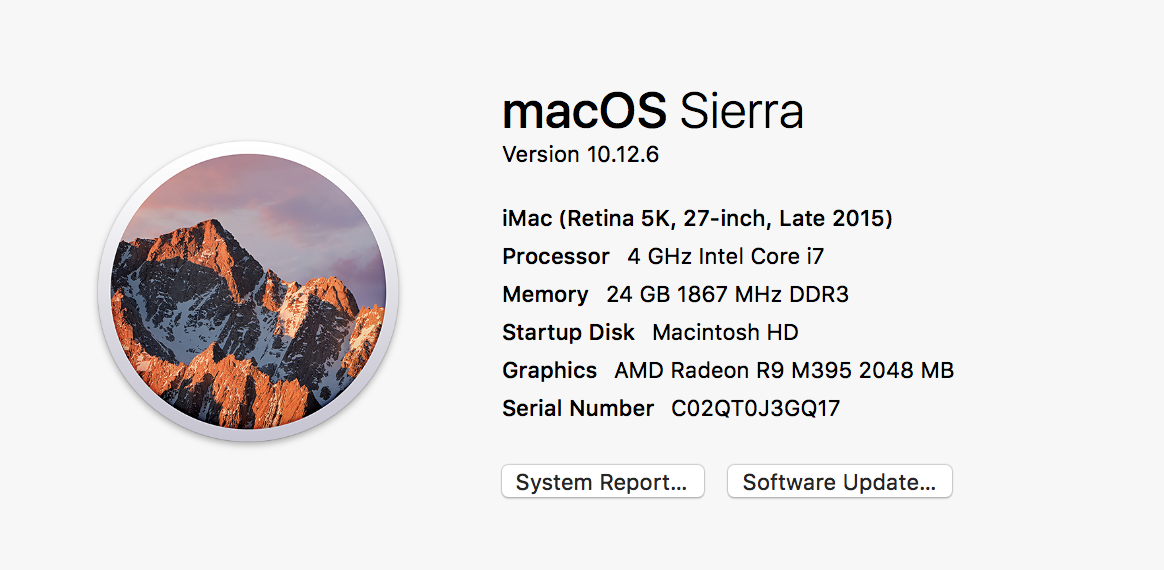Click the bold macOS word in title

tap(584, 110)
